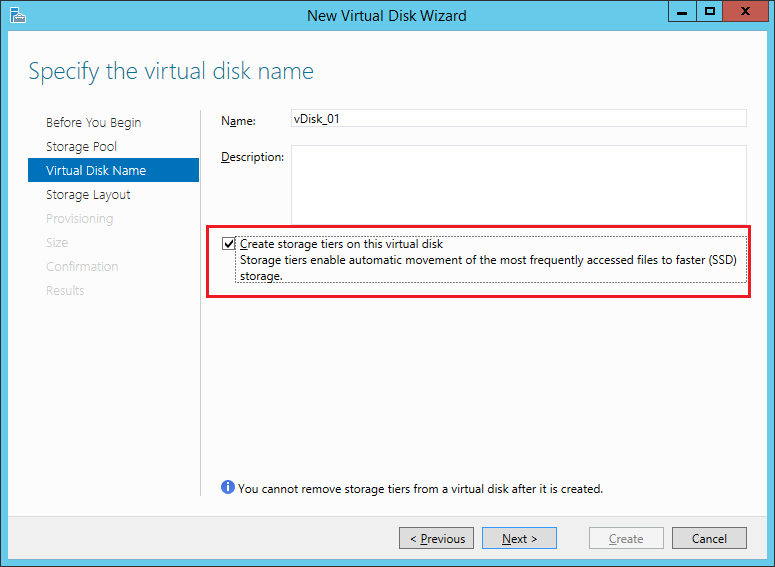This screenshot has height=567, width=775.
Task: Click the disabled Create button
Action: [626, 538]
